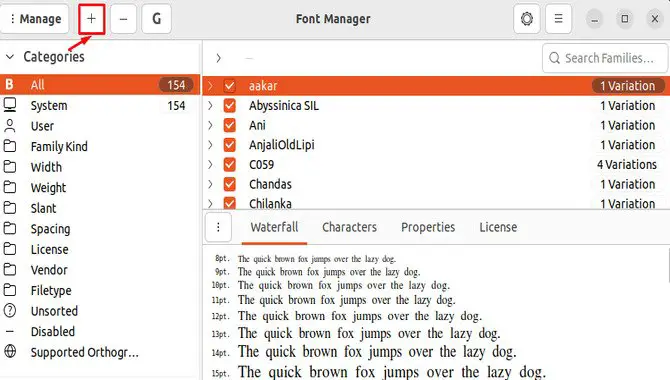Screen dimensions: 670x380
Task: Uncheck the Chilanka font checkbox
Action: 229,203
